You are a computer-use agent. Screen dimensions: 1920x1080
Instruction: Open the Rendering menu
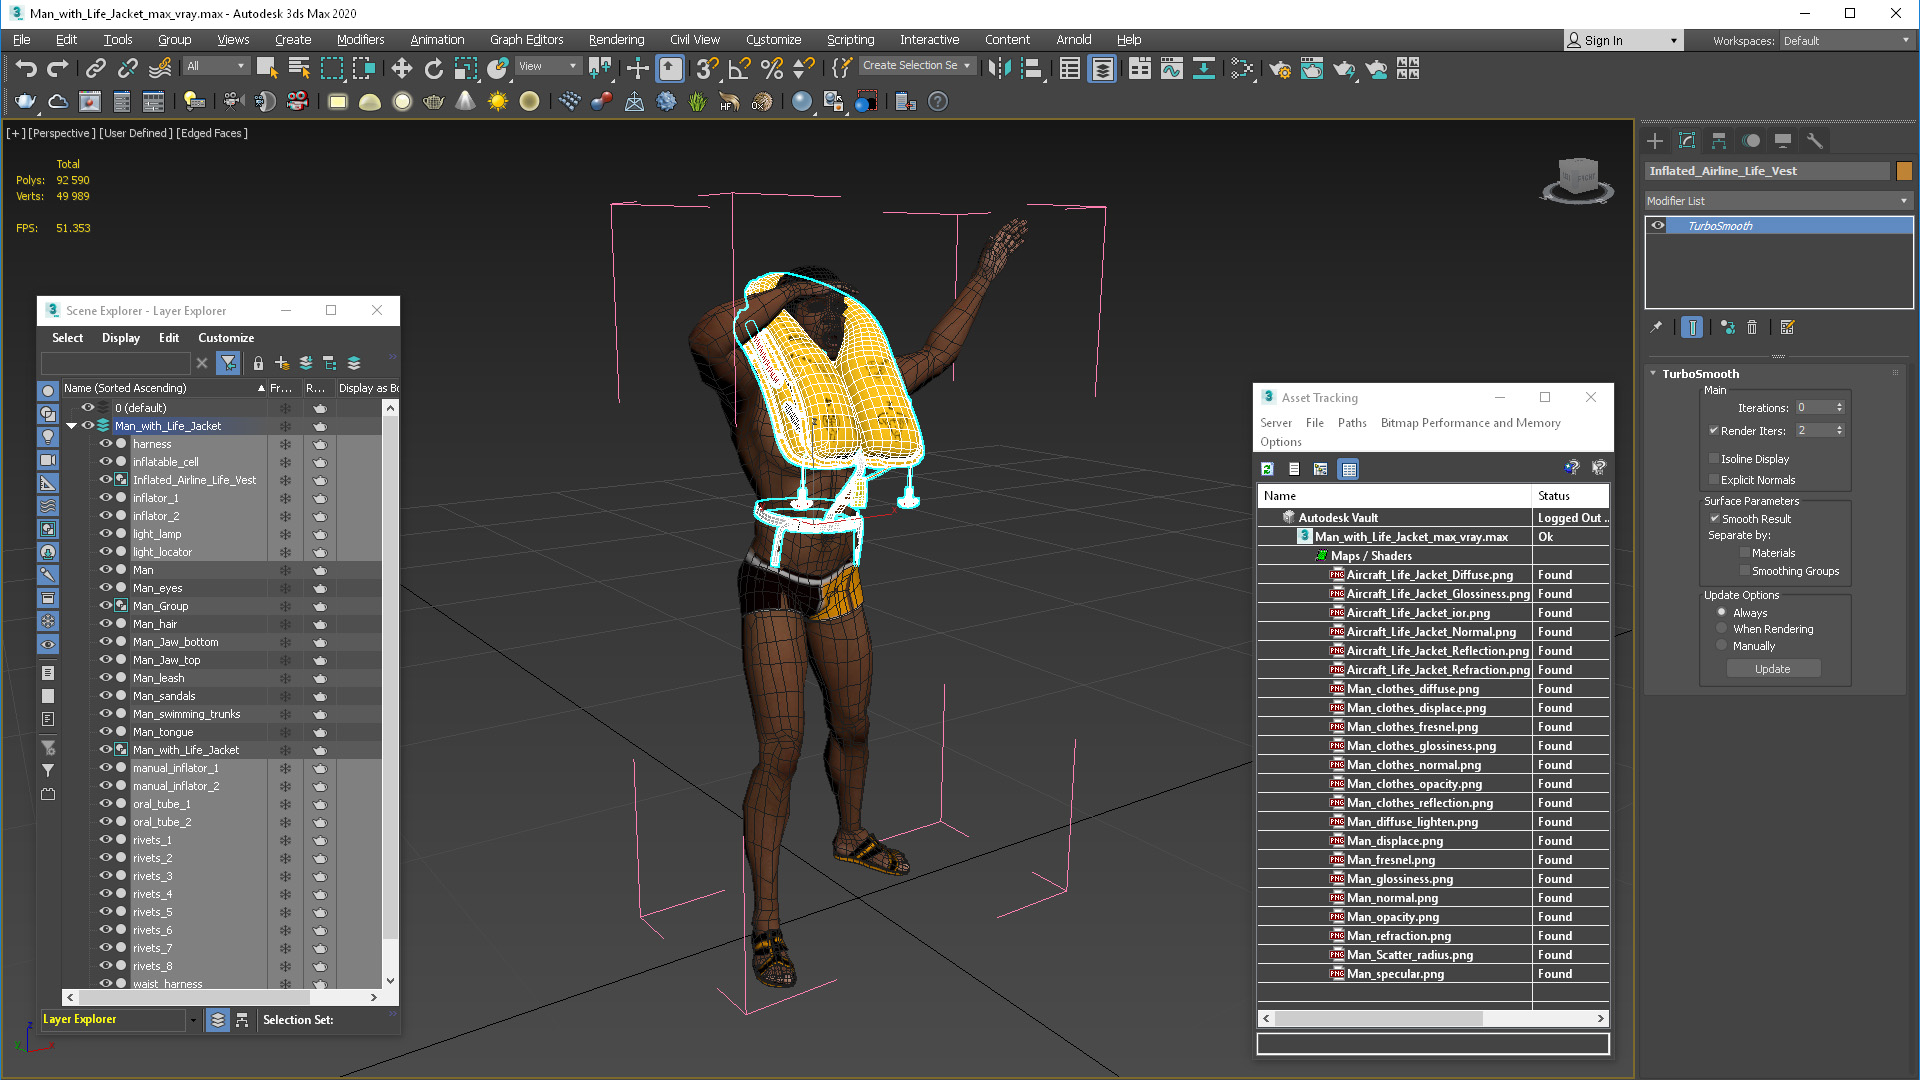click(616, 40)
